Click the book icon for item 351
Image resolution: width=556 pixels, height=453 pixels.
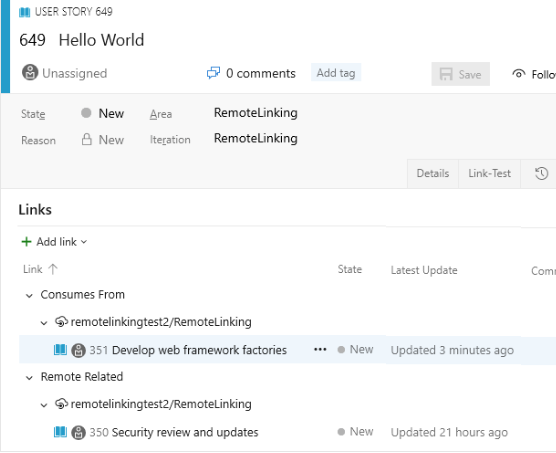pyautogui.click(x=60, y=350)
